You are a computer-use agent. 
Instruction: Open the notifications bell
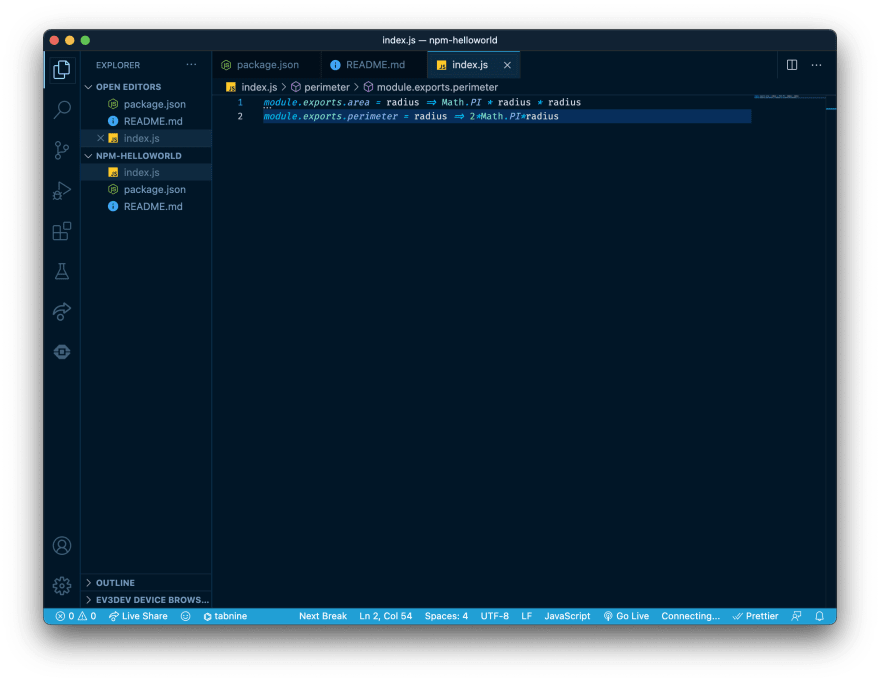click(x=819, y=616)
